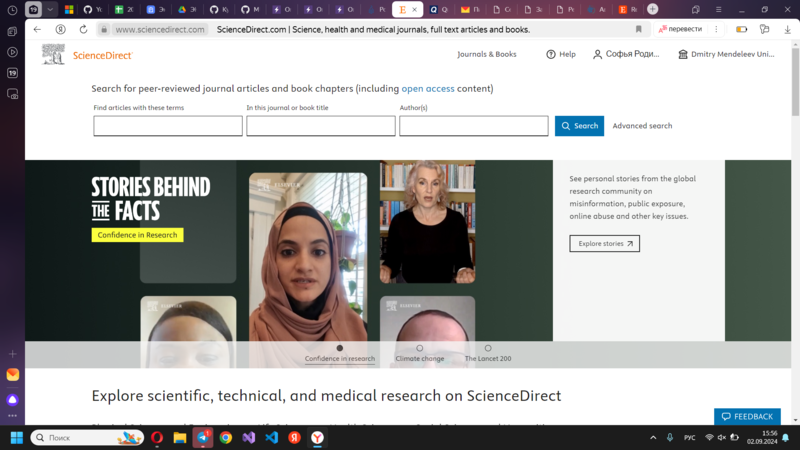This screenshot has width=800, height=450.
Task: Click the blue Search button
Action: [580, 126]
